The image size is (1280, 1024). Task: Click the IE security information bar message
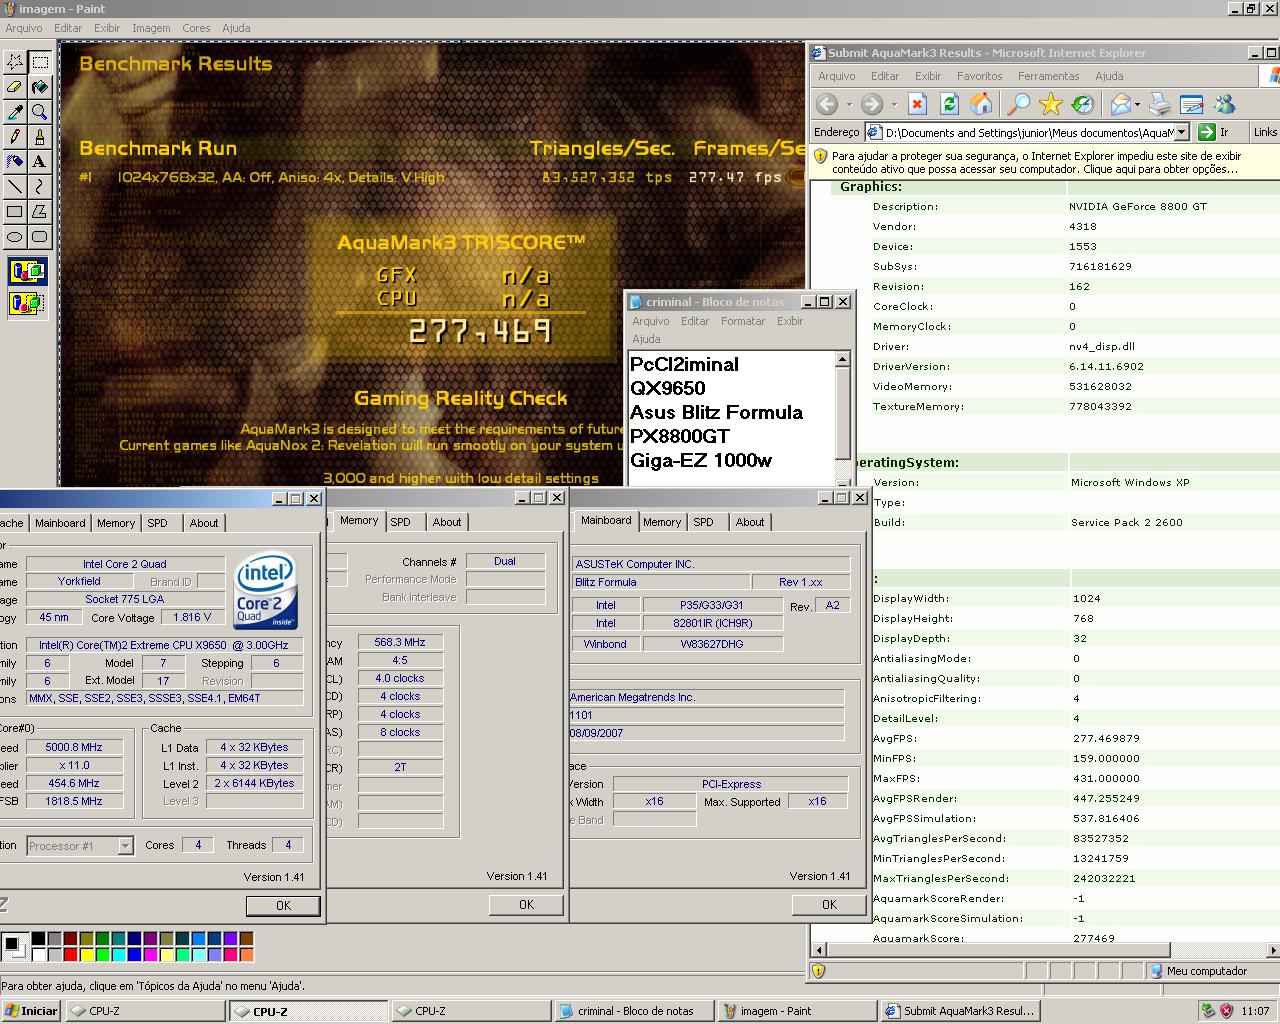coord(1044,162)
